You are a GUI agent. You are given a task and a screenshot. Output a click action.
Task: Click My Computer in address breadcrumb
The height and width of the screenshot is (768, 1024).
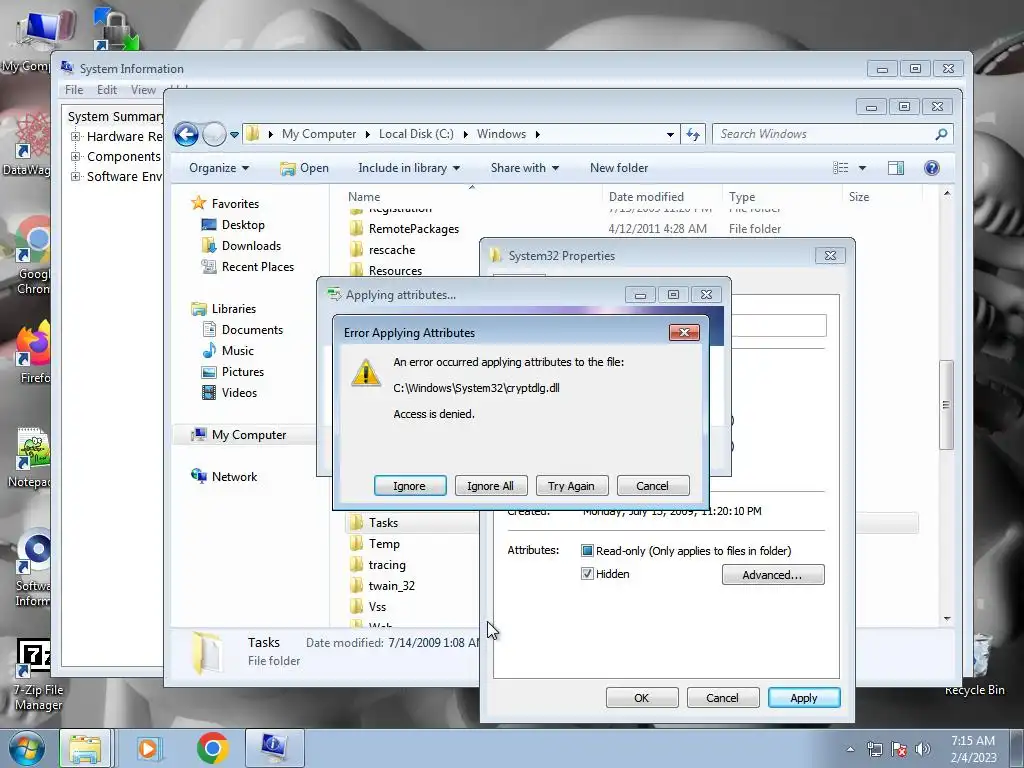pos(319,134)
